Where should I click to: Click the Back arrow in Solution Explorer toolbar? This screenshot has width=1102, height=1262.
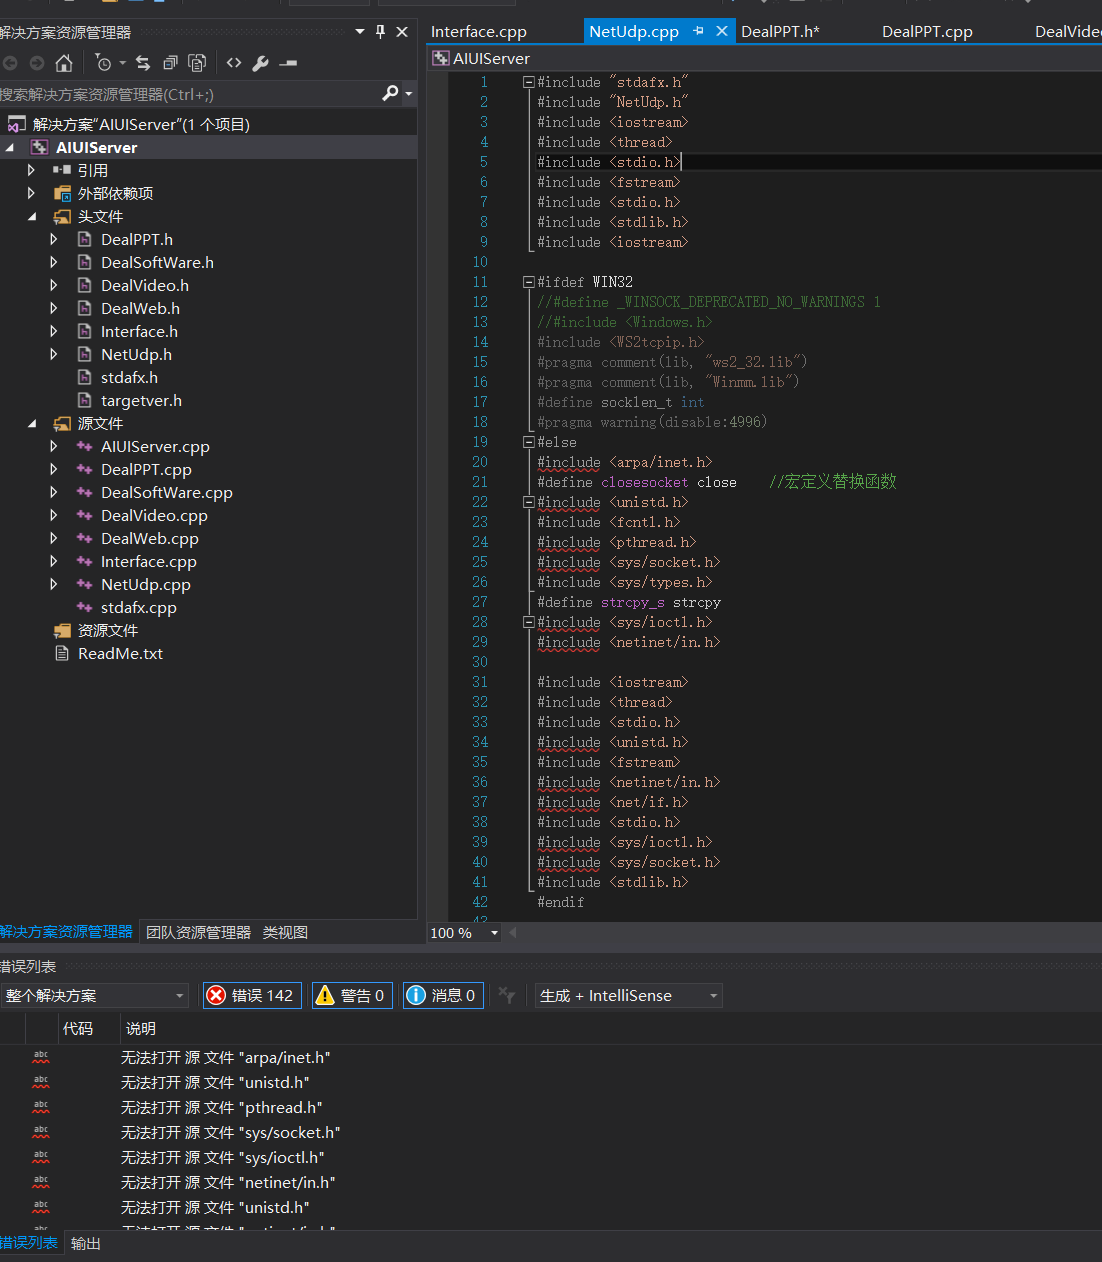[10, 63]
